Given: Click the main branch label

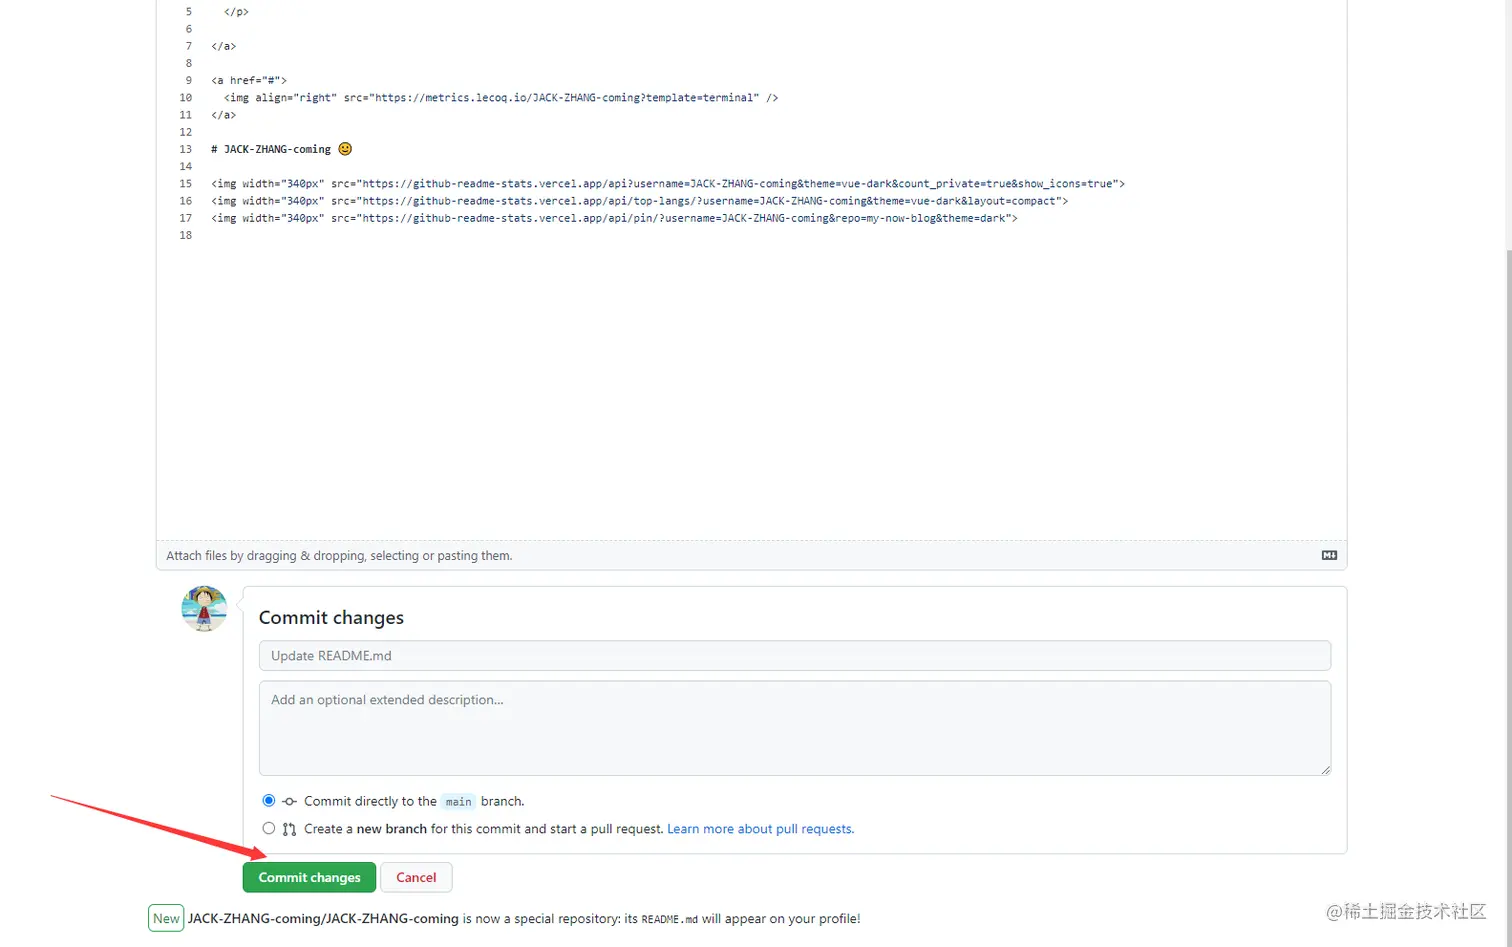Looking at the screenshot, I should tap(458, 802).
